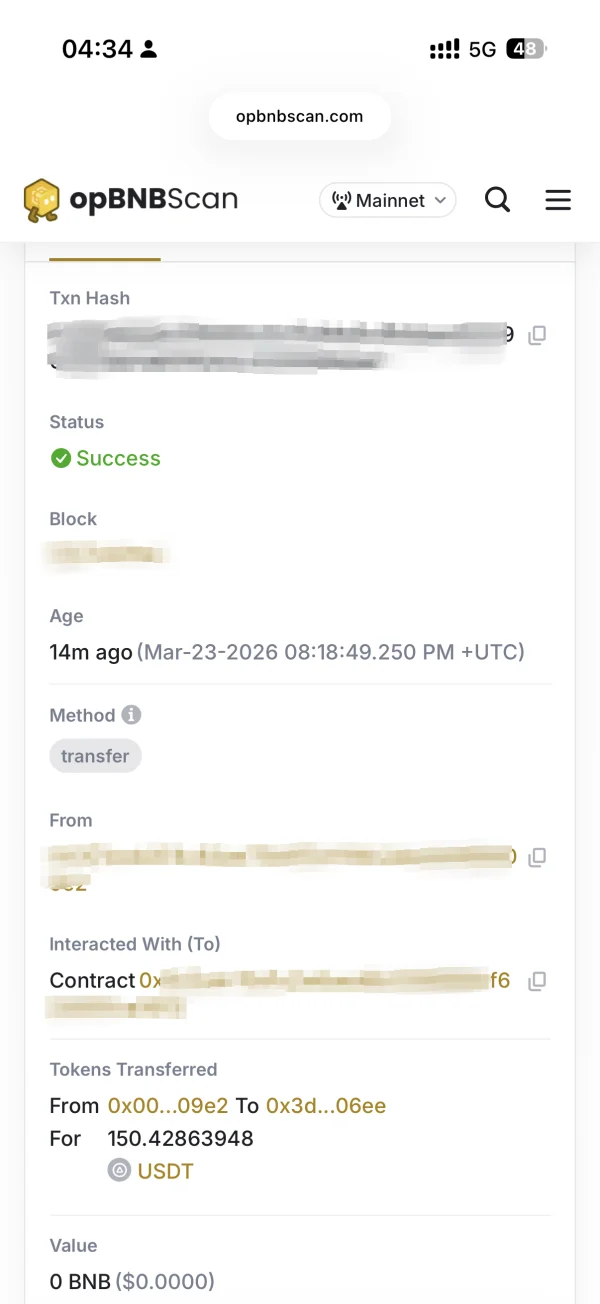Viewport: 600px width, 1304px height.
Task: Click the From address link
Action: tap(280, 858)
